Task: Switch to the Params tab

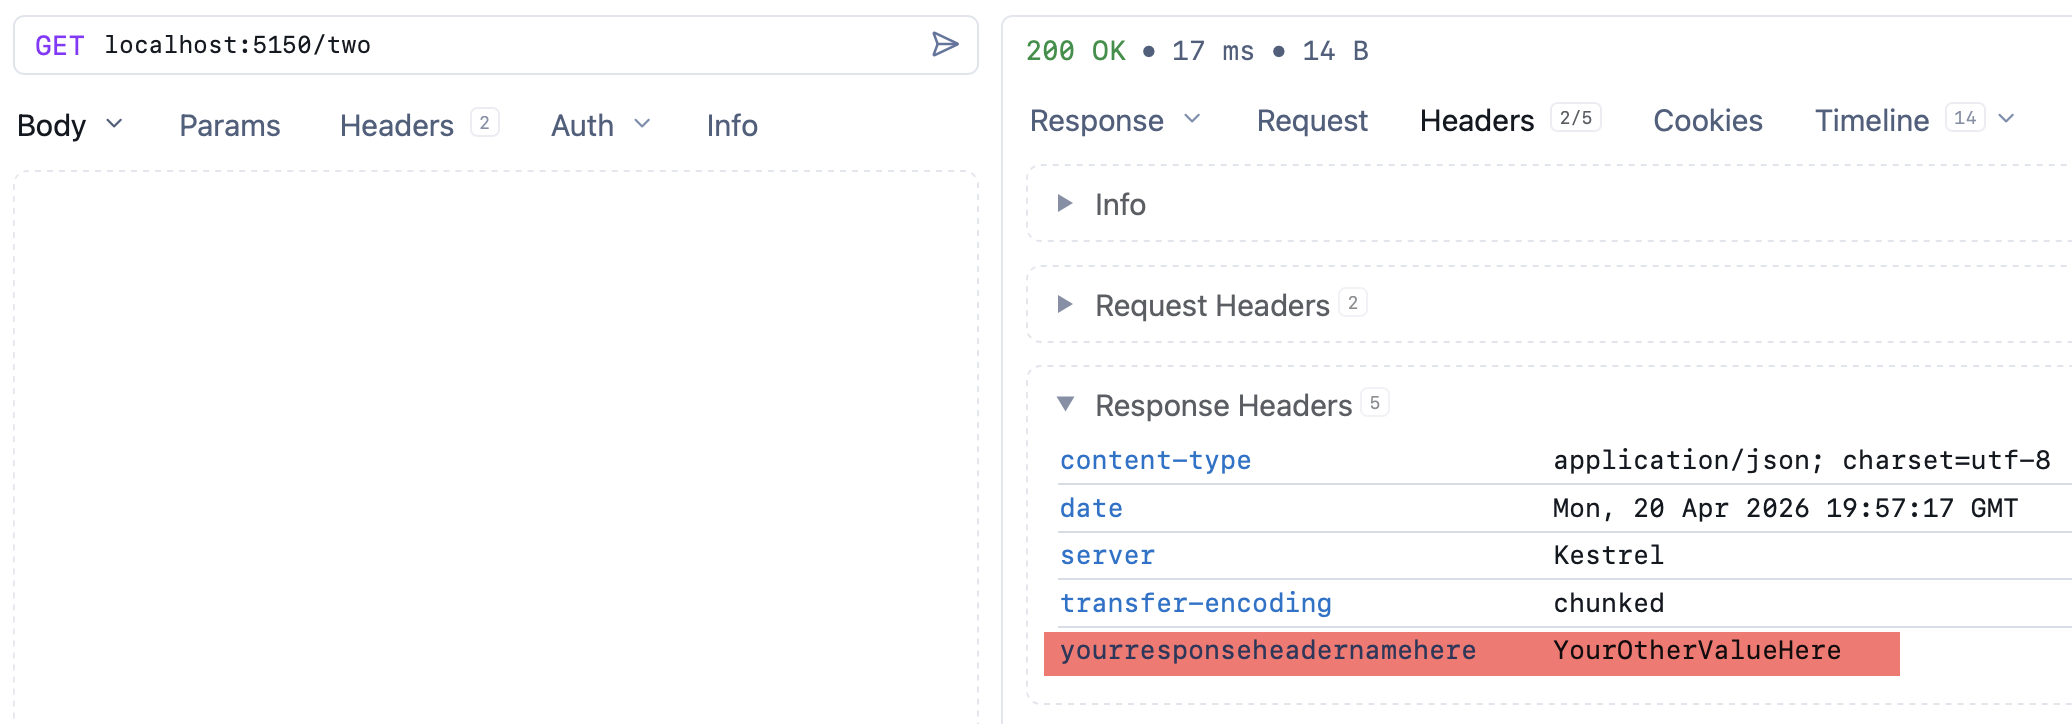Action: pyautogui.click(x=229, y=126)
